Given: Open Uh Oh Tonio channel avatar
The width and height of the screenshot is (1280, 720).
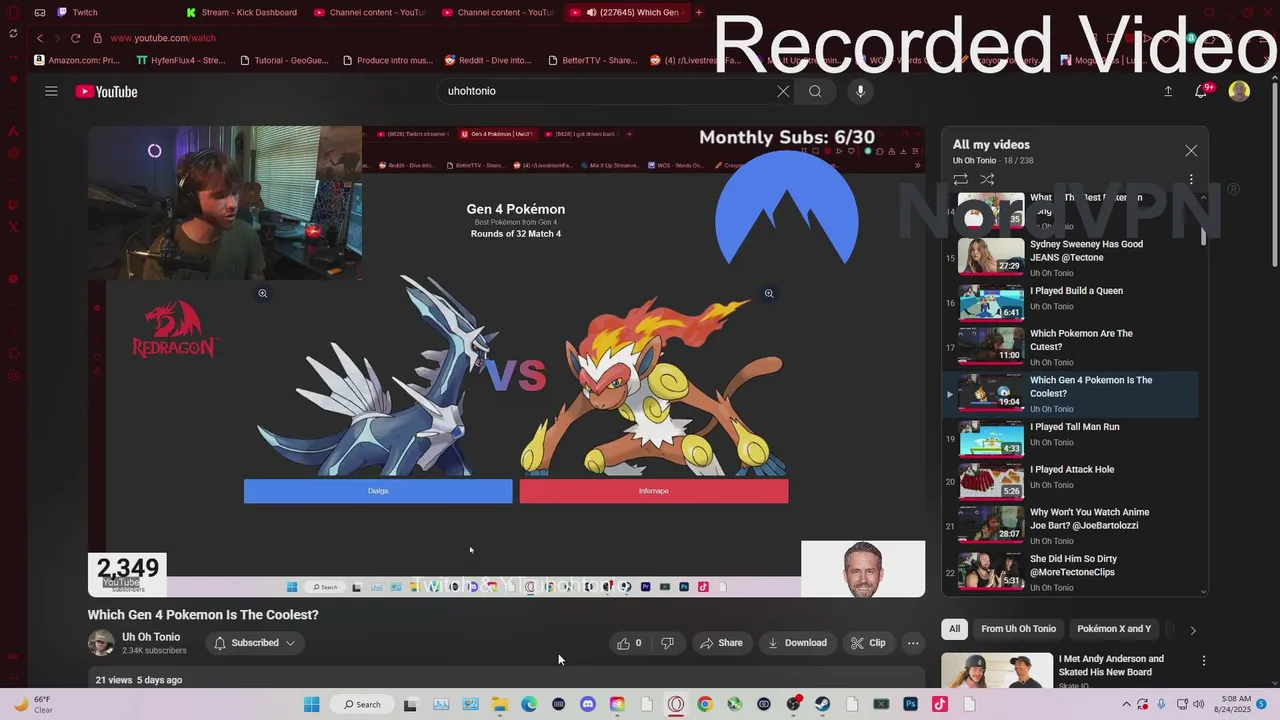Looking at the screenshot, I should 101,643.
